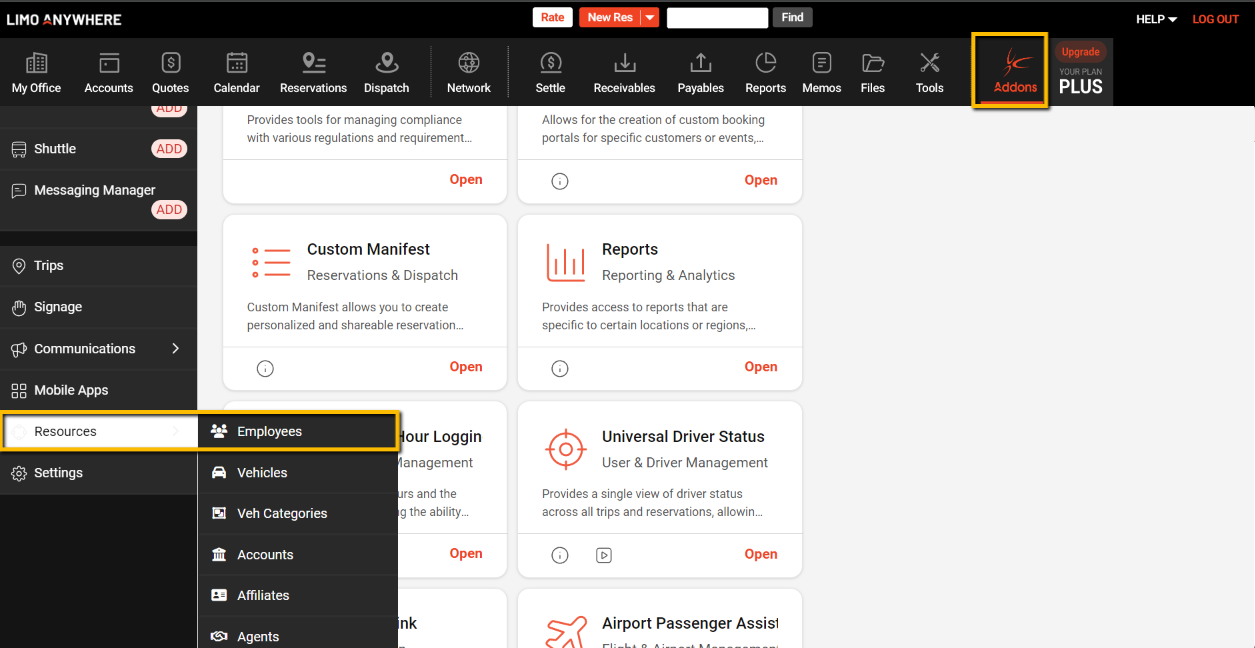This screenshot has height=648, width=1255.
Task: Expand the Communications submenu
Action: tap(175, 349)
